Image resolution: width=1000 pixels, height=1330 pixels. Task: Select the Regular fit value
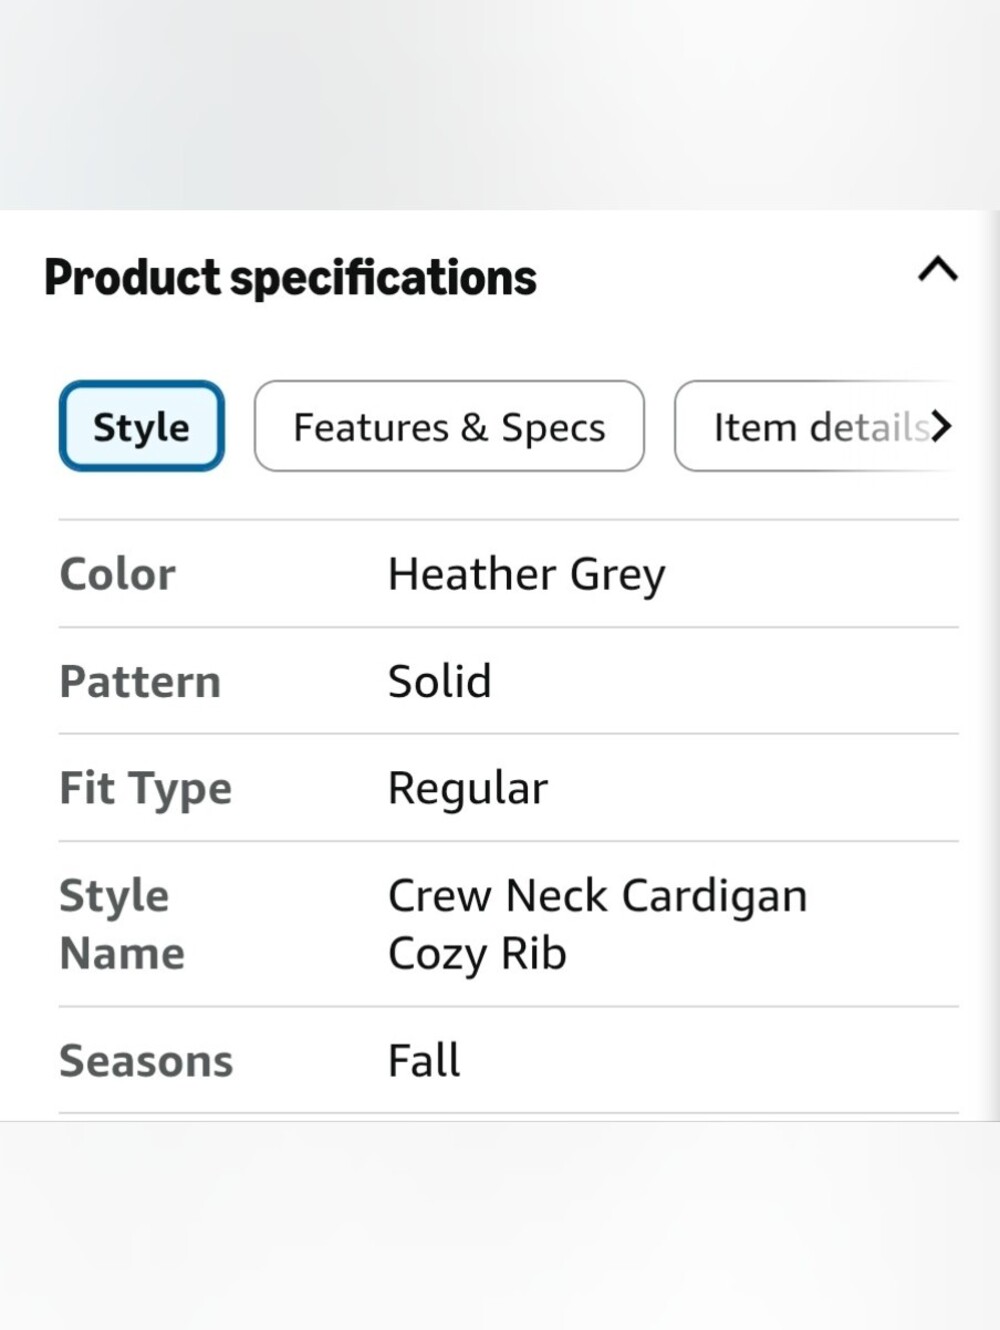(x=468, y=789)
